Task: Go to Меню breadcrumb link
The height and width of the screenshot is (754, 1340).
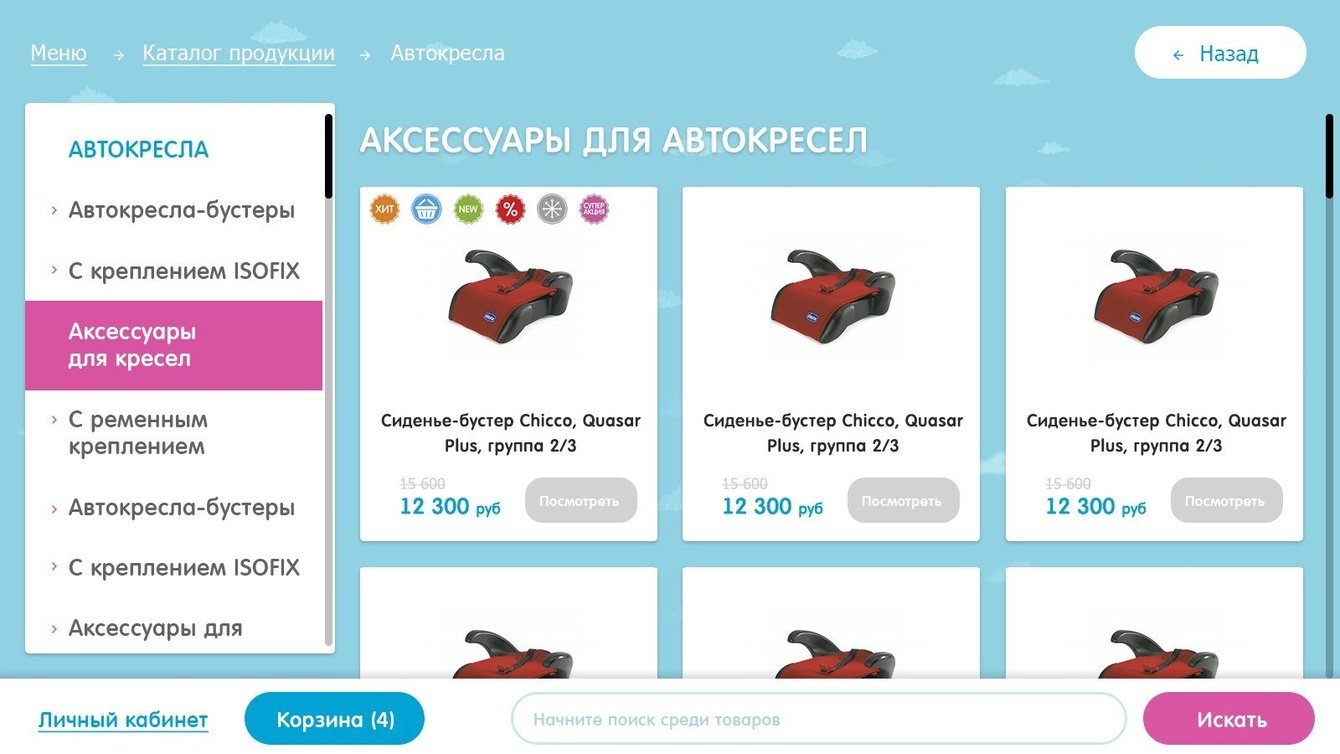Action: tap(59, 53)
